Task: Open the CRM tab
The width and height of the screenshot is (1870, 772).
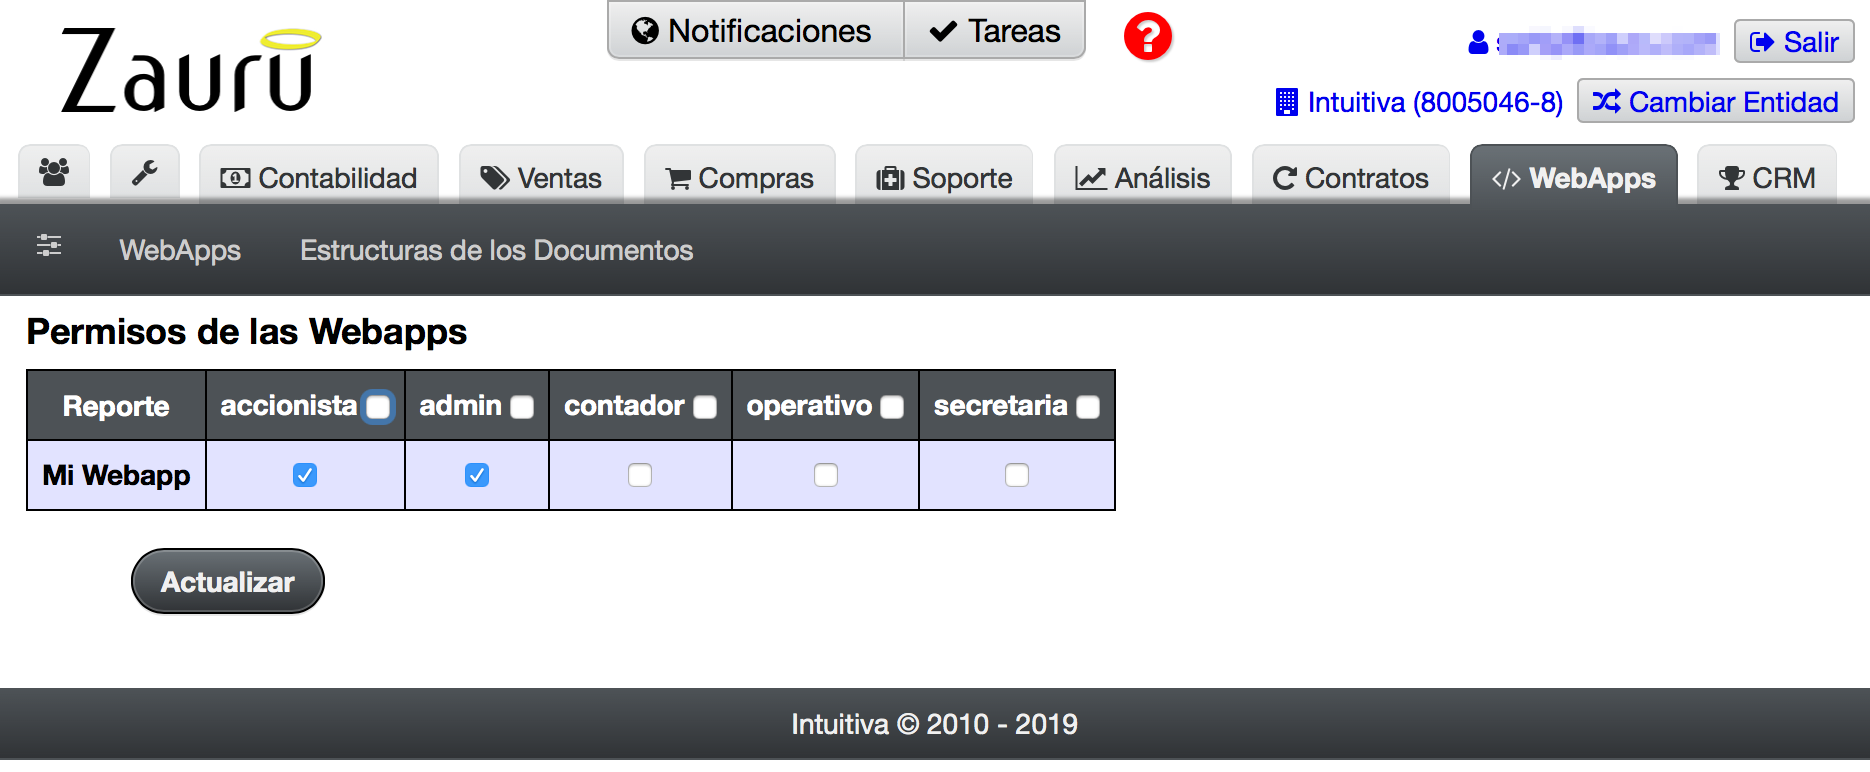Action: (1767, 177)
